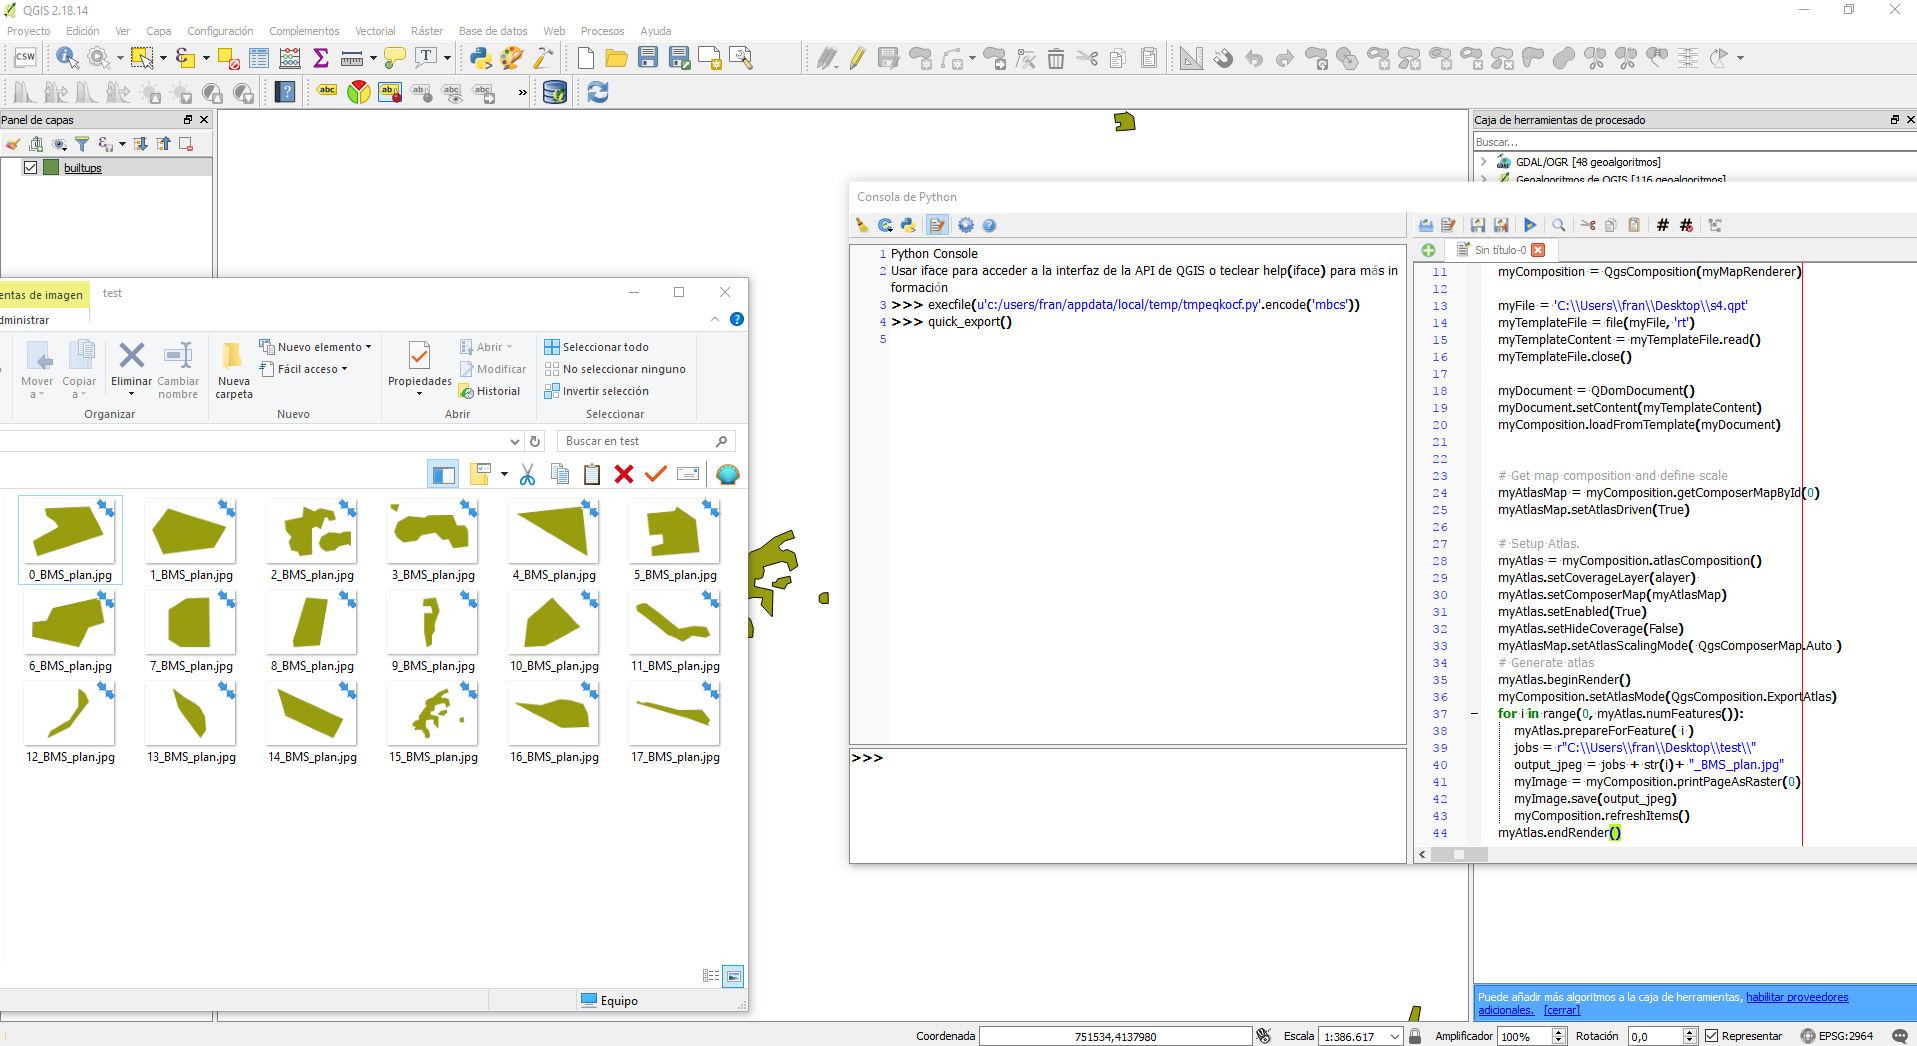Click the find text magnifier in editor
The width and height of the screenshot is (1917, 1046).
1559,225
